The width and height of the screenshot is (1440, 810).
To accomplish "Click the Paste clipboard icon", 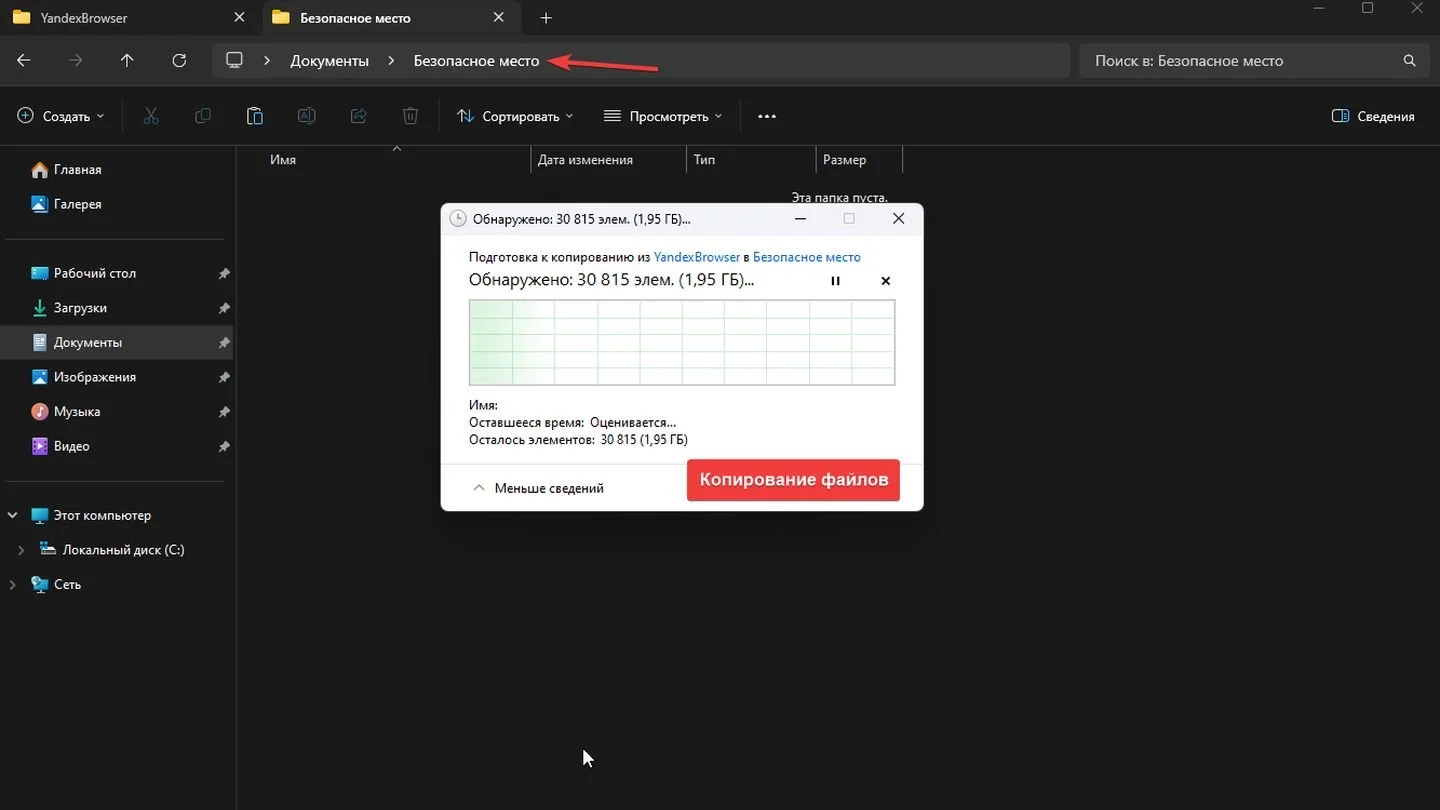I will pos(254,116).
